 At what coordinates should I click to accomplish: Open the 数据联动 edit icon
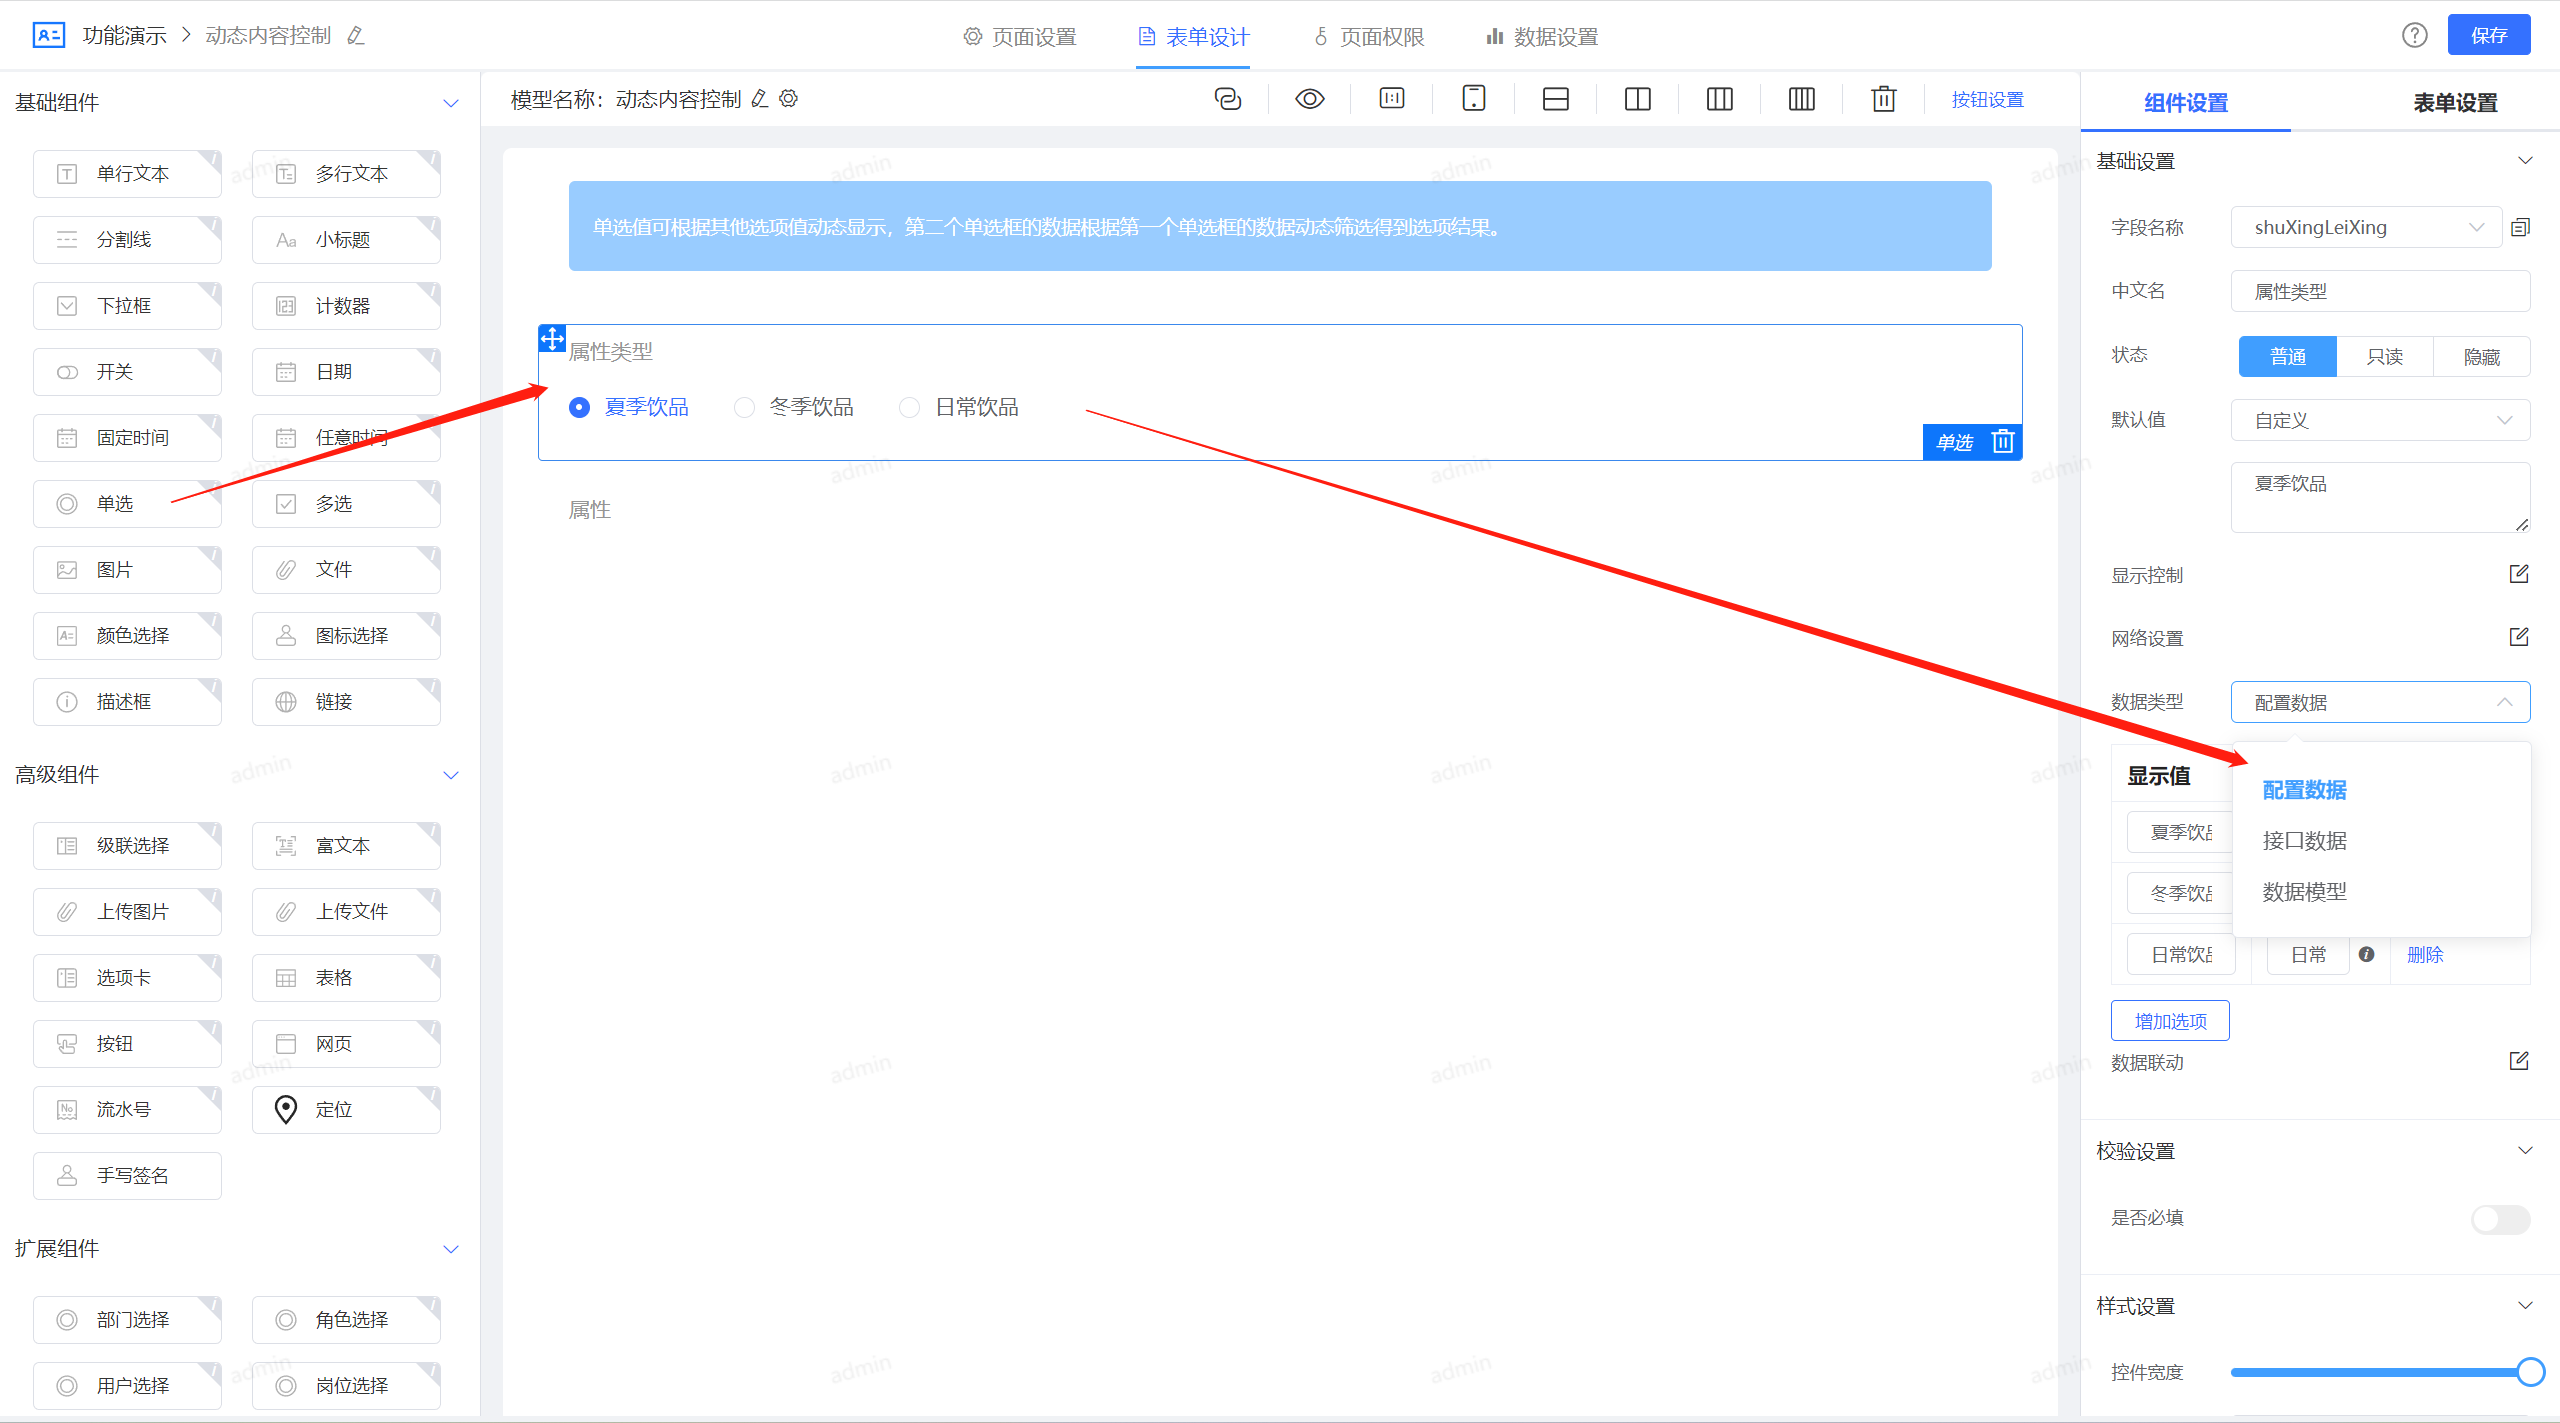2518,1061
